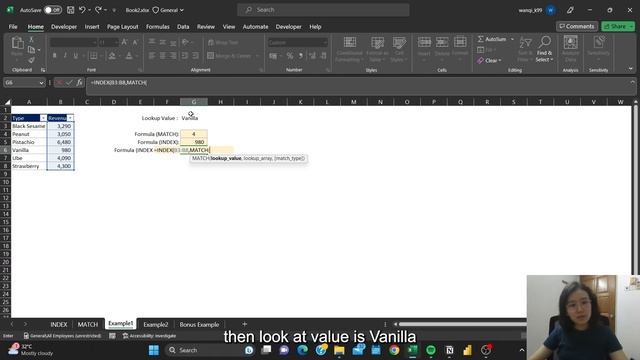Click the Decrease Font Size icon
Viewport: 640px width, 360px height.
click(x=135, y=42)
